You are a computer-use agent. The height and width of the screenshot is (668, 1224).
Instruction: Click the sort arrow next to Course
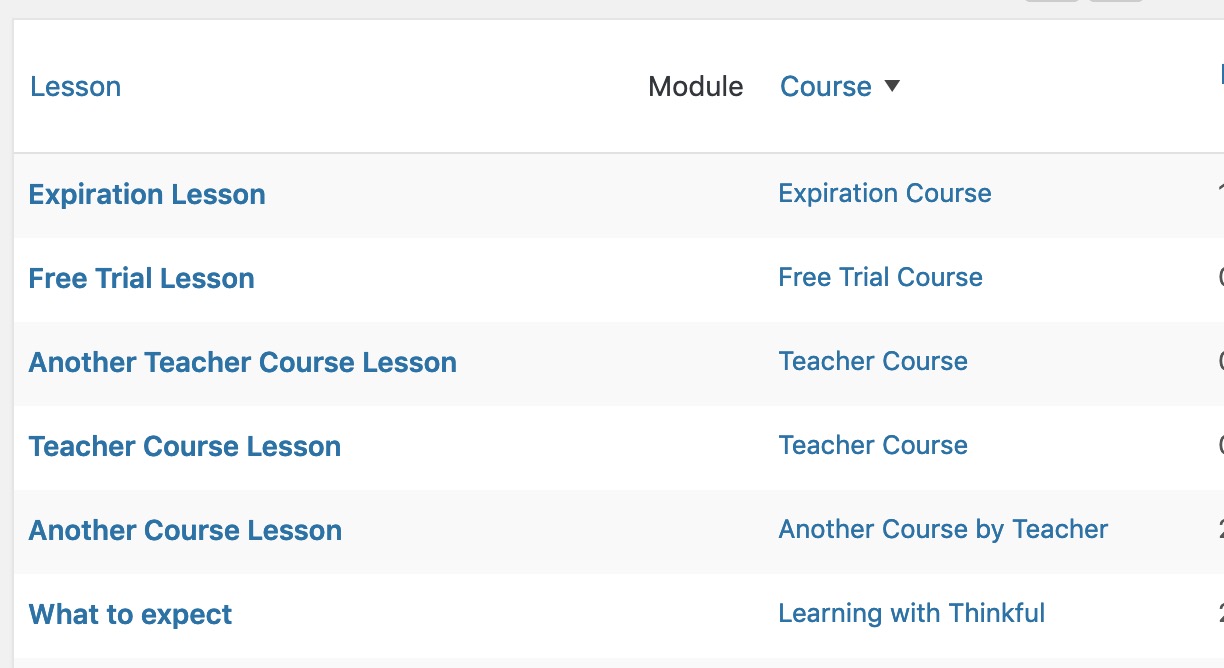pyautogui.click(x=892, y=86)
